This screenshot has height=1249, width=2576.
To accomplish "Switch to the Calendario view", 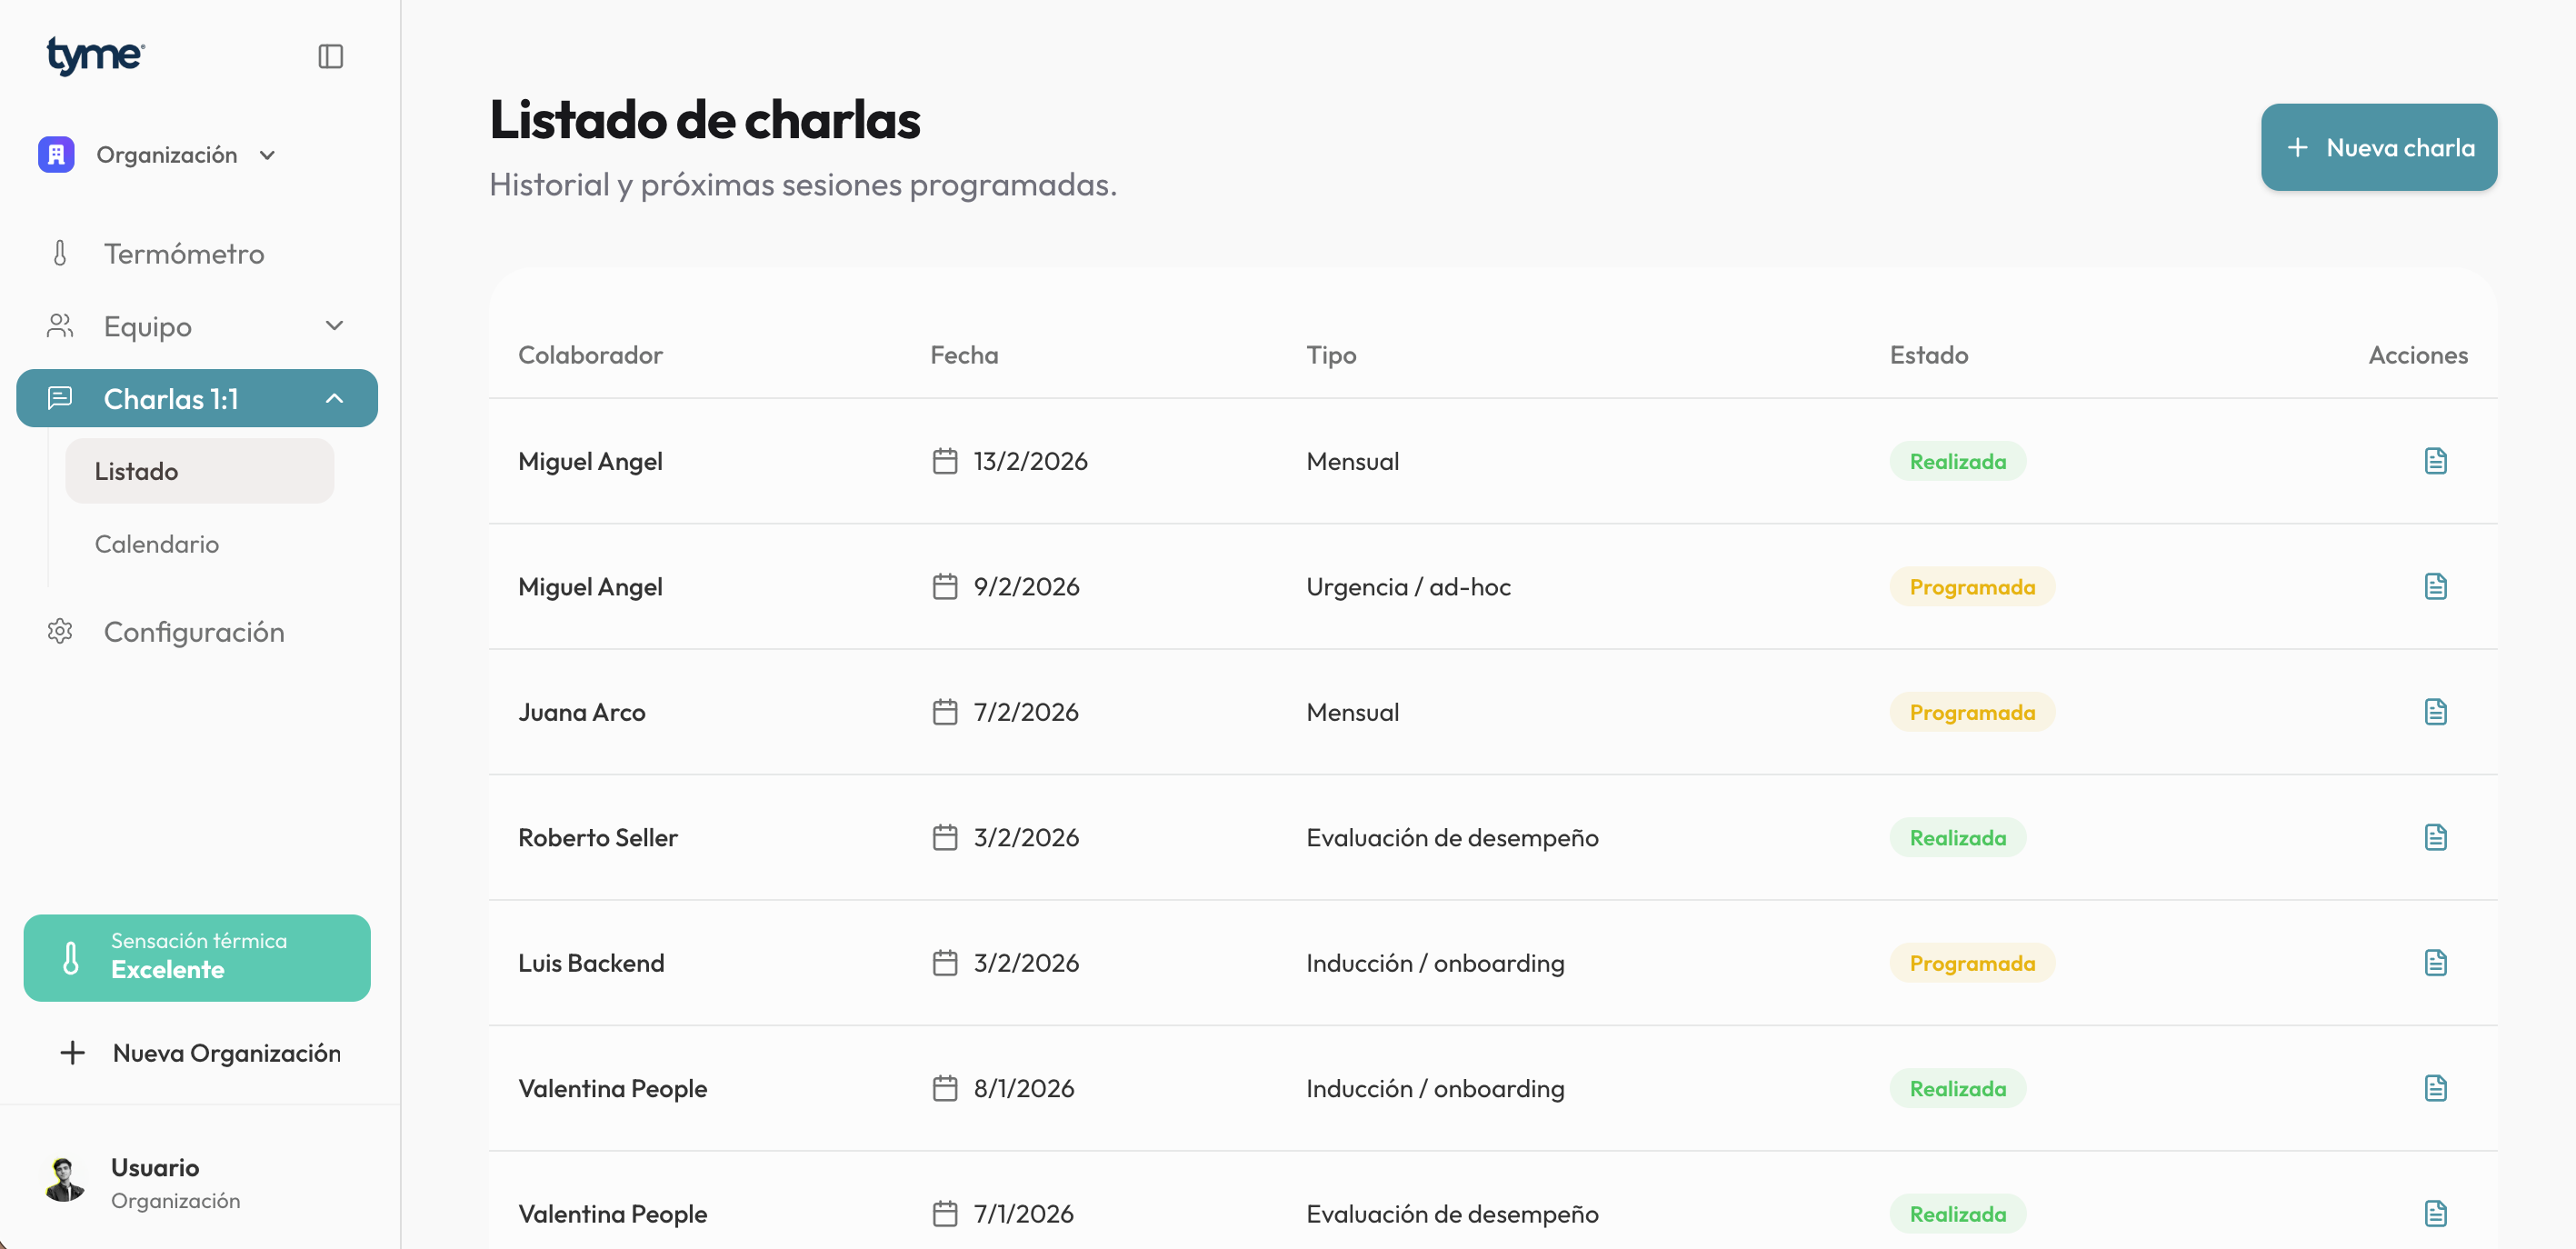I will pos(156,544).
